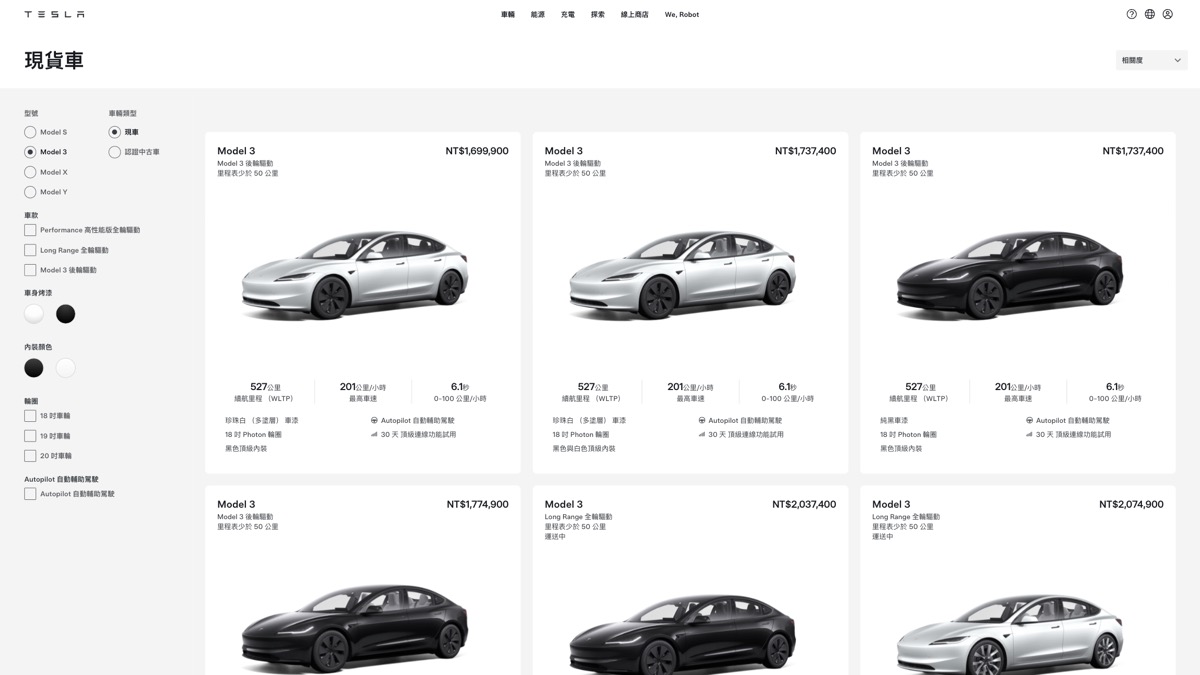Viewport: 1200px width, 675px height.
Task: Open the 相關度 sort dropdown
Action: coord(1150,60)
